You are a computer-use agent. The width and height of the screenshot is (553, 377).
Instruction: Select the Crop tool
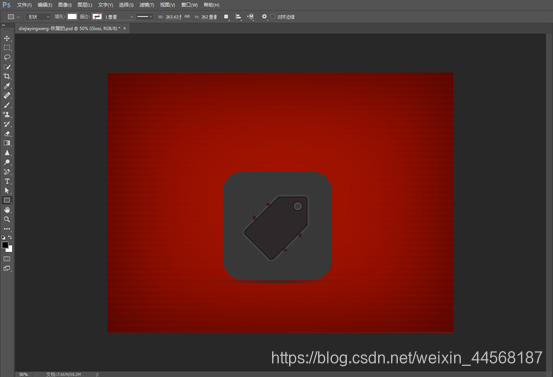(7, 76)
